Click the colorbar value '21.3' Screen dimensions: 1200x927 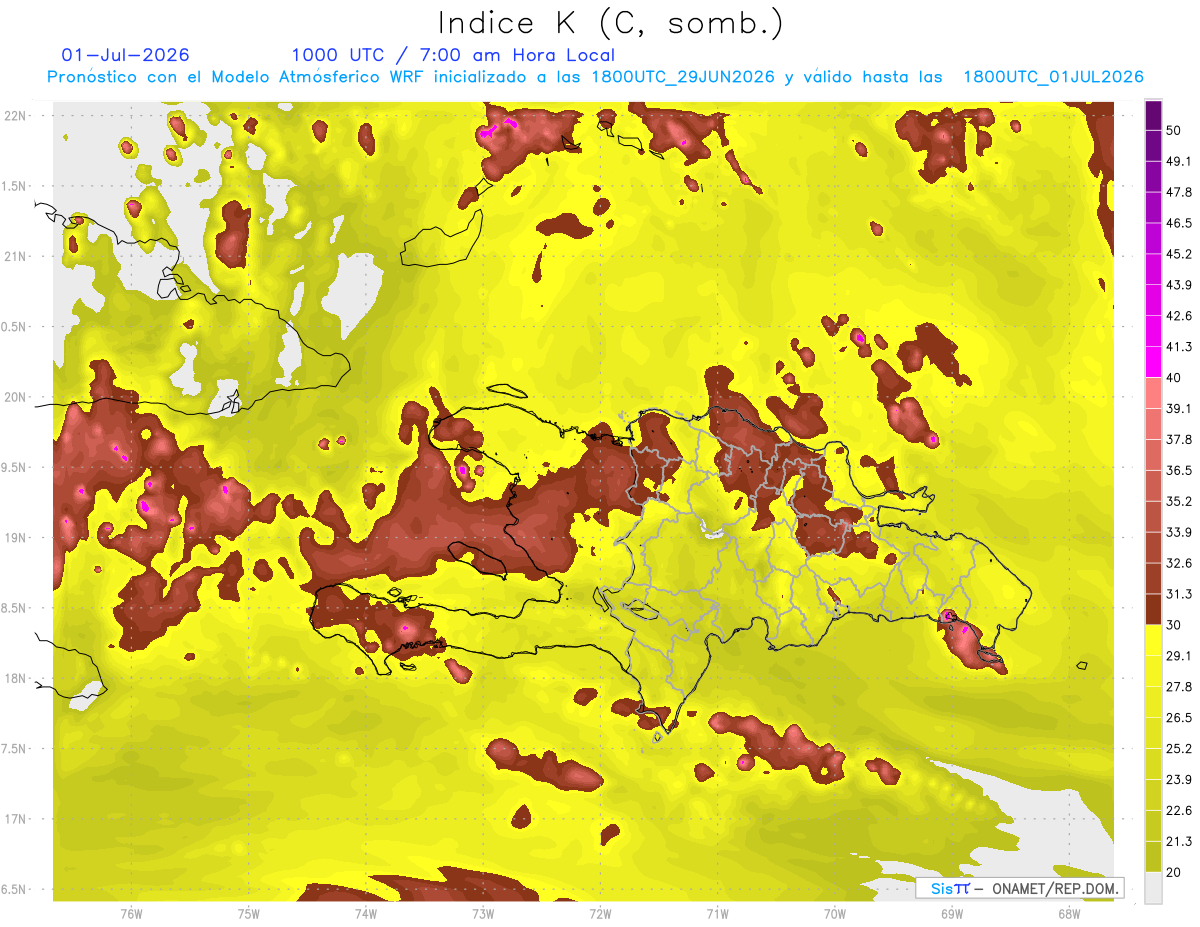[1178, 841]
